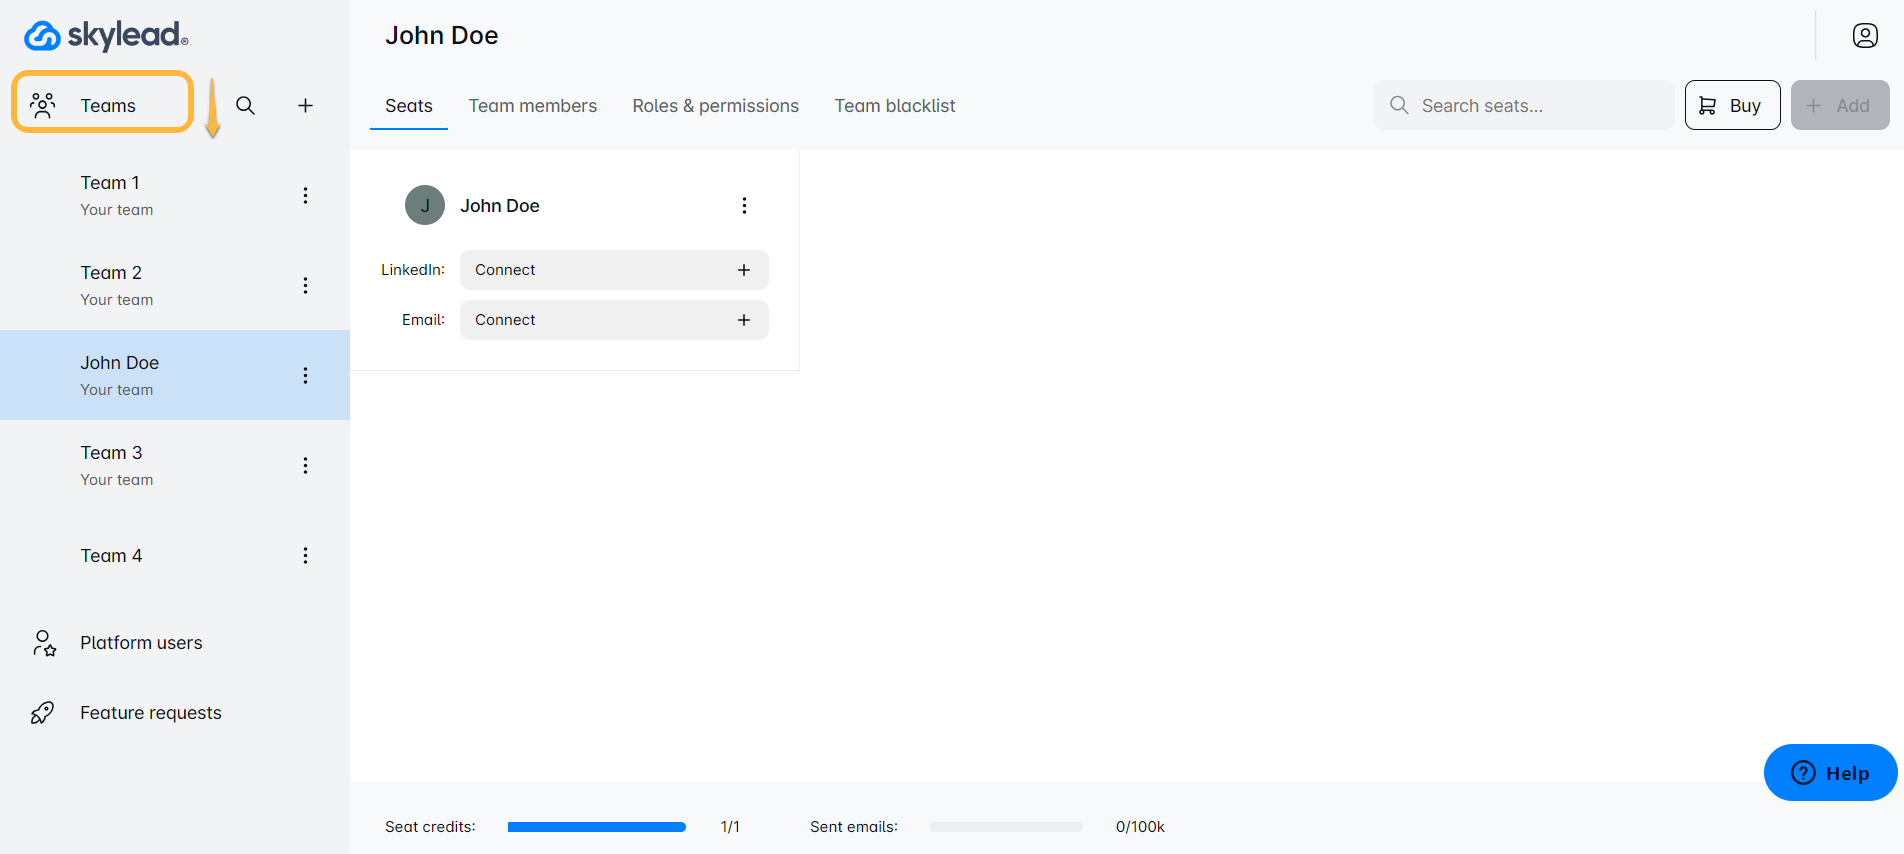1904x854 pixels.
Task: Go to Team blacklist tab
Action: point(894,106)
